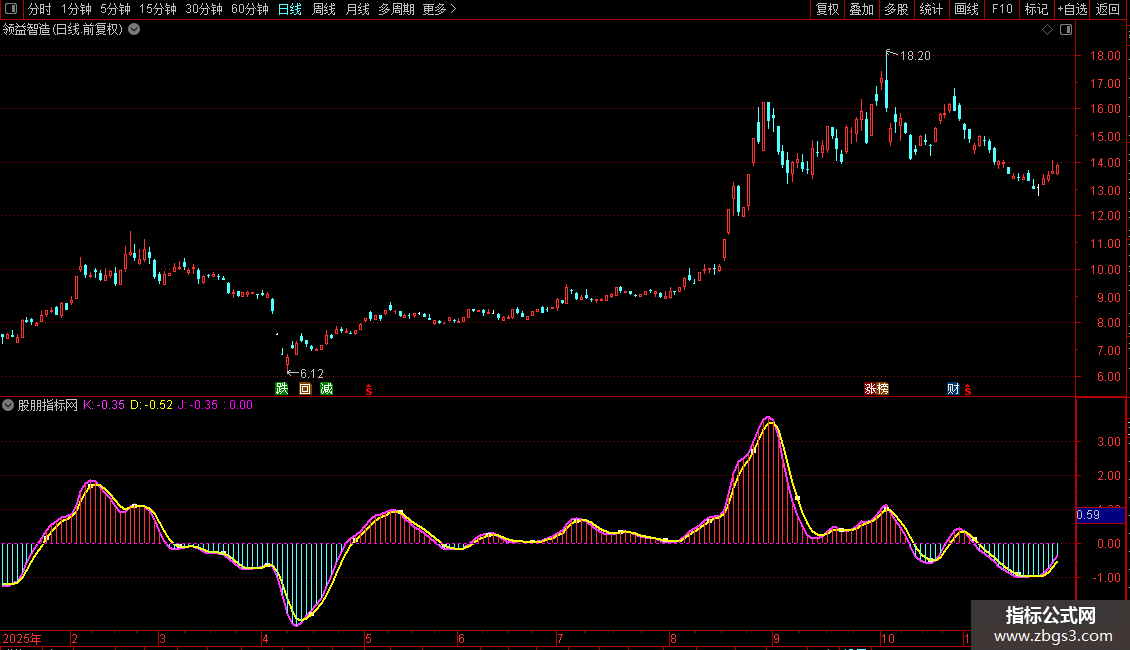Viewport: 1130px width, 650px height.
Task: Click the 多股 multi-stock button
Action: pyautogui.click(x=896, y=9)
